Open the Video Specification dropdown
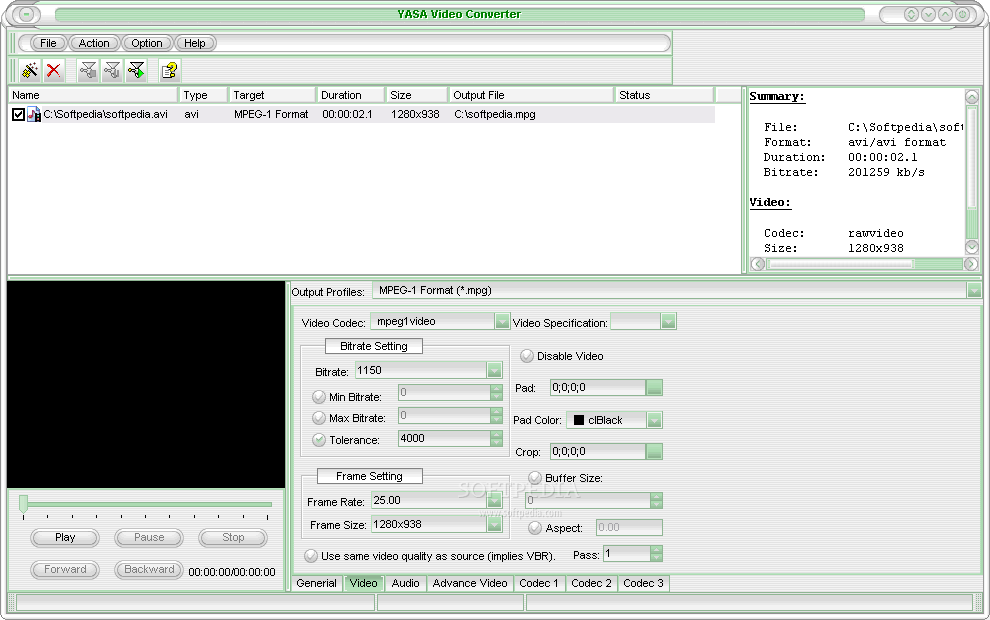The image size is (990, 620). point(668,321)
